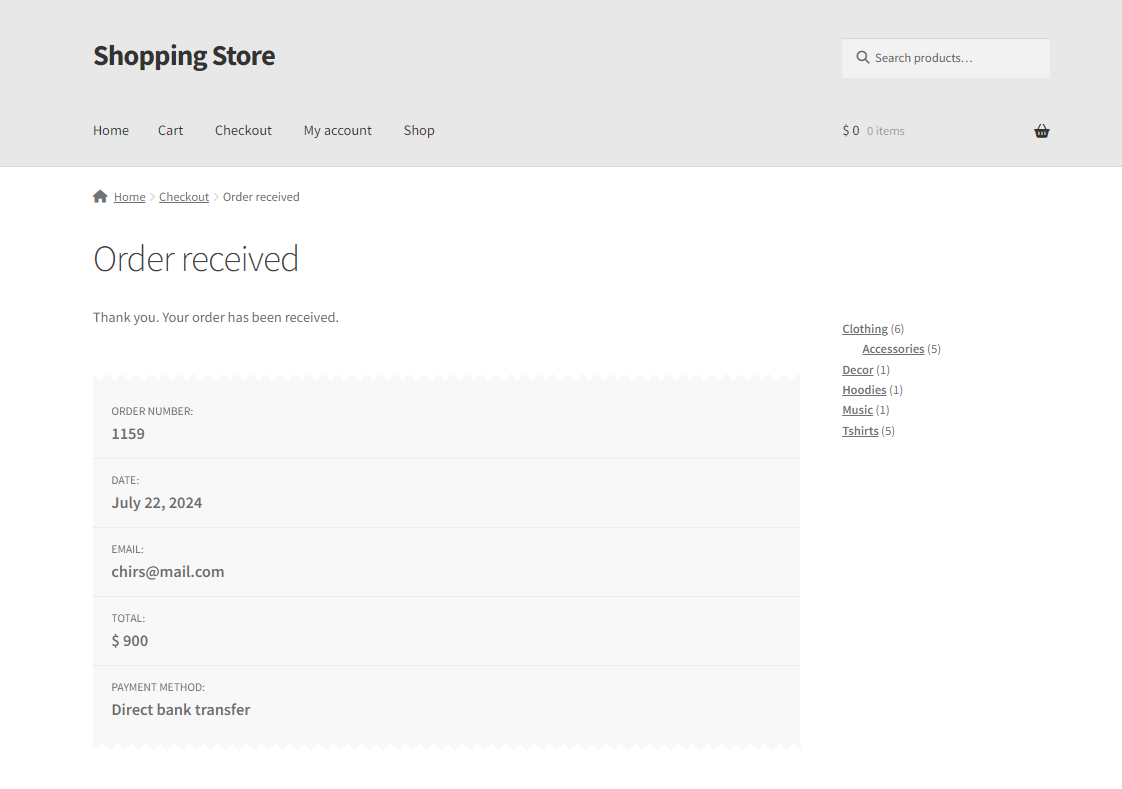The width and height of the screenshot is (1122, 789).
Task: Open the Clothing category link
Action: (x=864, y=329)
